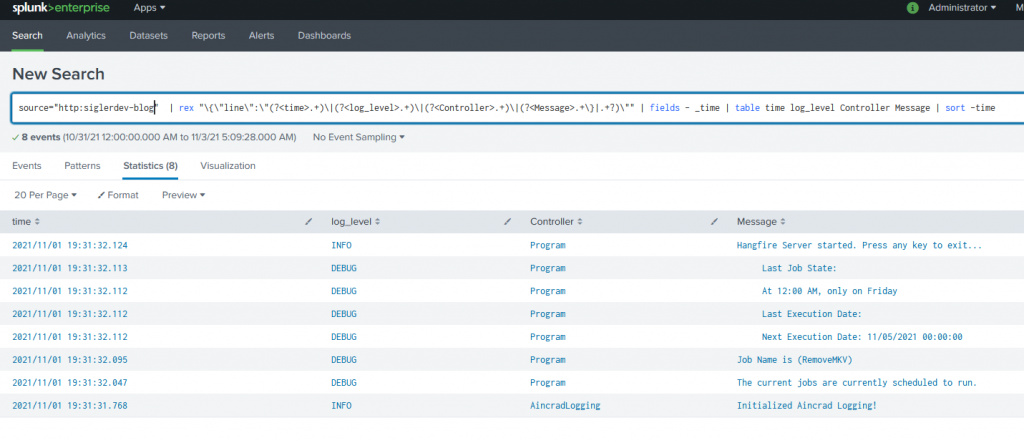The width and height of the screenshot is (1024, 443).
Task: Sort by the Message column header
Action: point(761,222)
